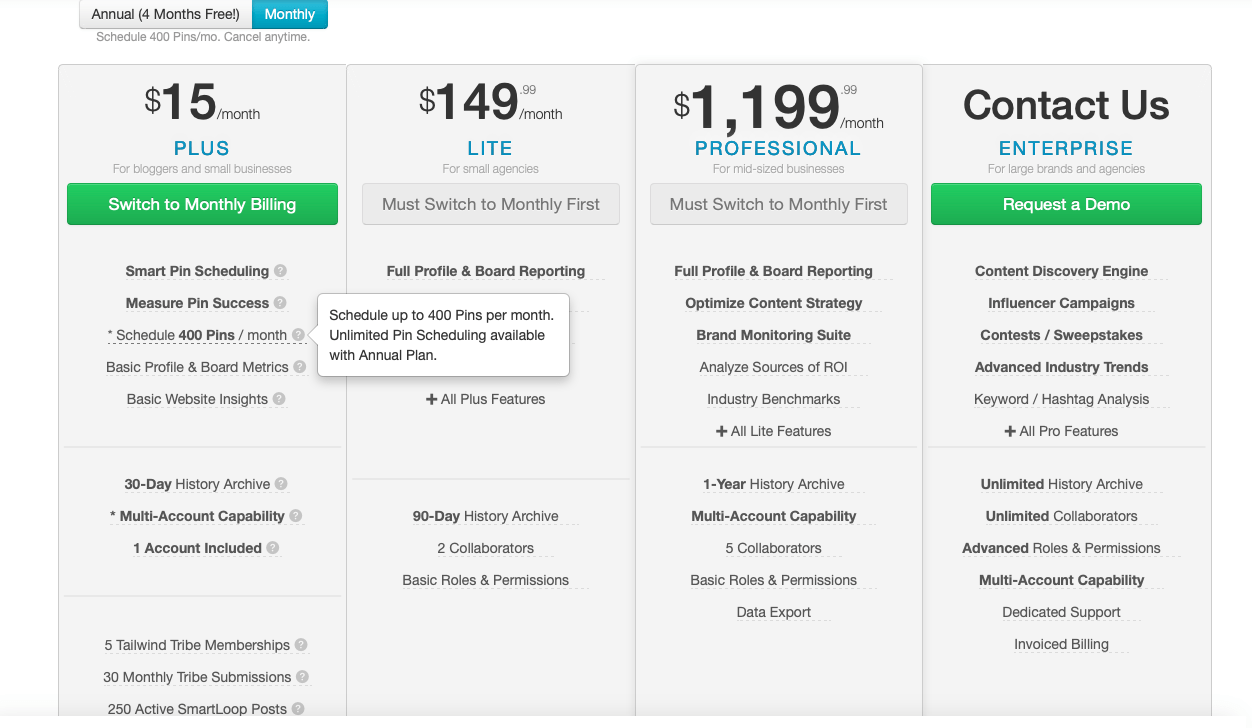Image resolution: width=1252 pixels, height=728 pixels.
Task: Click help icon beside Schedule 400 Pins
Action: click(x=298, y=335)
